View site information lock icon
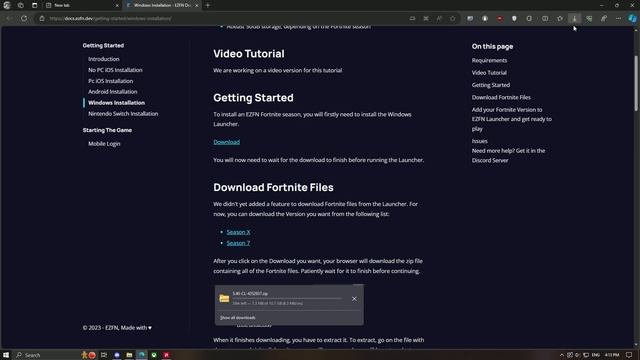This screenshot has height=360, width=640. click(42, 18)
